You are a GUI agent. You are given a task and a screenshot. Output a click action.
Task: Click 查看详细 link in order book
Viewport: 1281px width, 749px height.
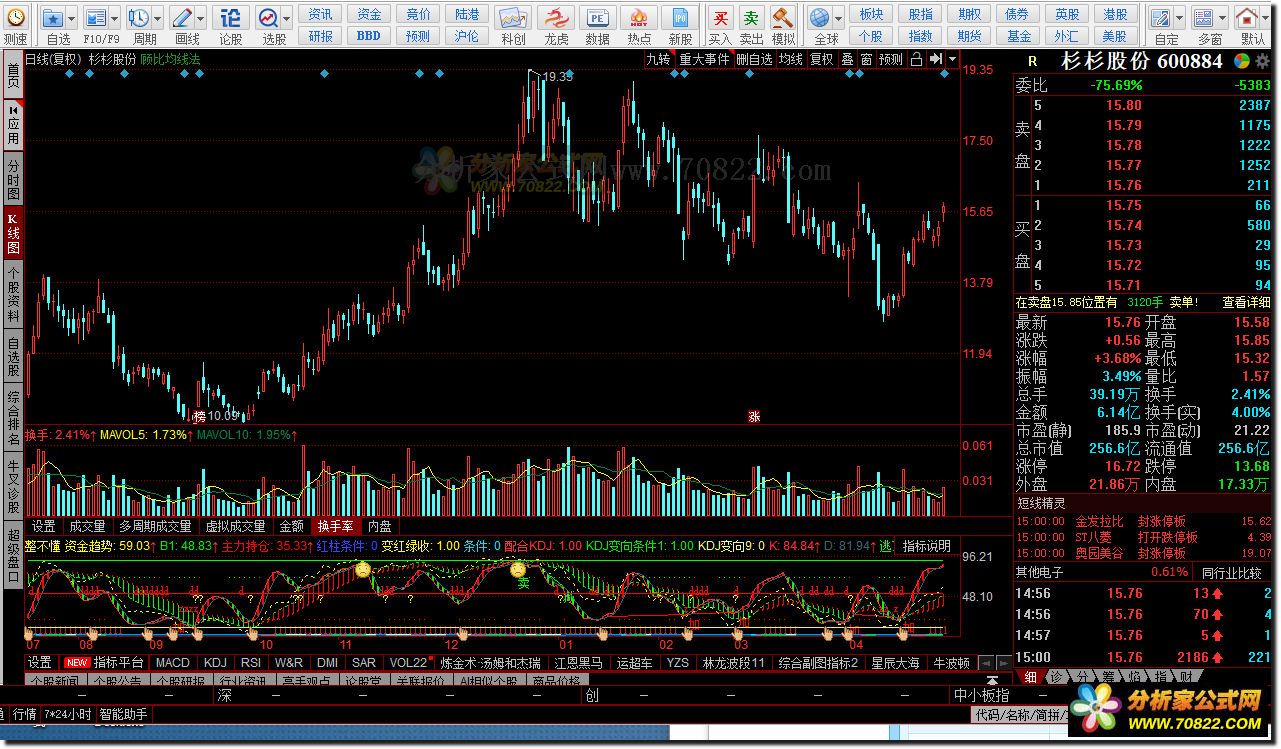point(1246,302)
